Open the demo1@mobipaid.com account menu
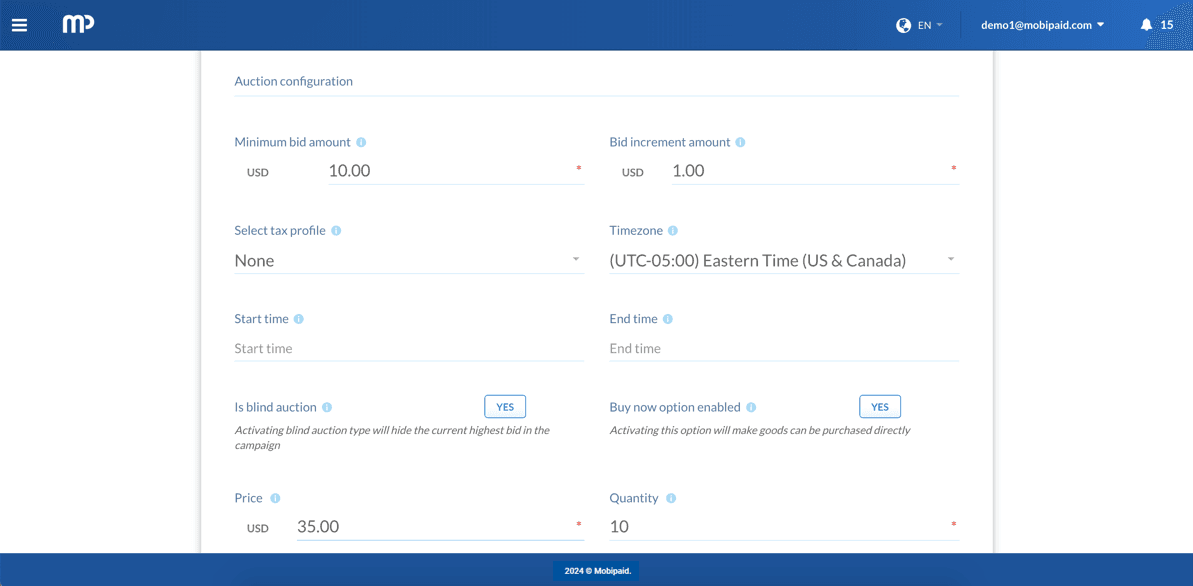 pyautogui.click(x=1042, y=25)
